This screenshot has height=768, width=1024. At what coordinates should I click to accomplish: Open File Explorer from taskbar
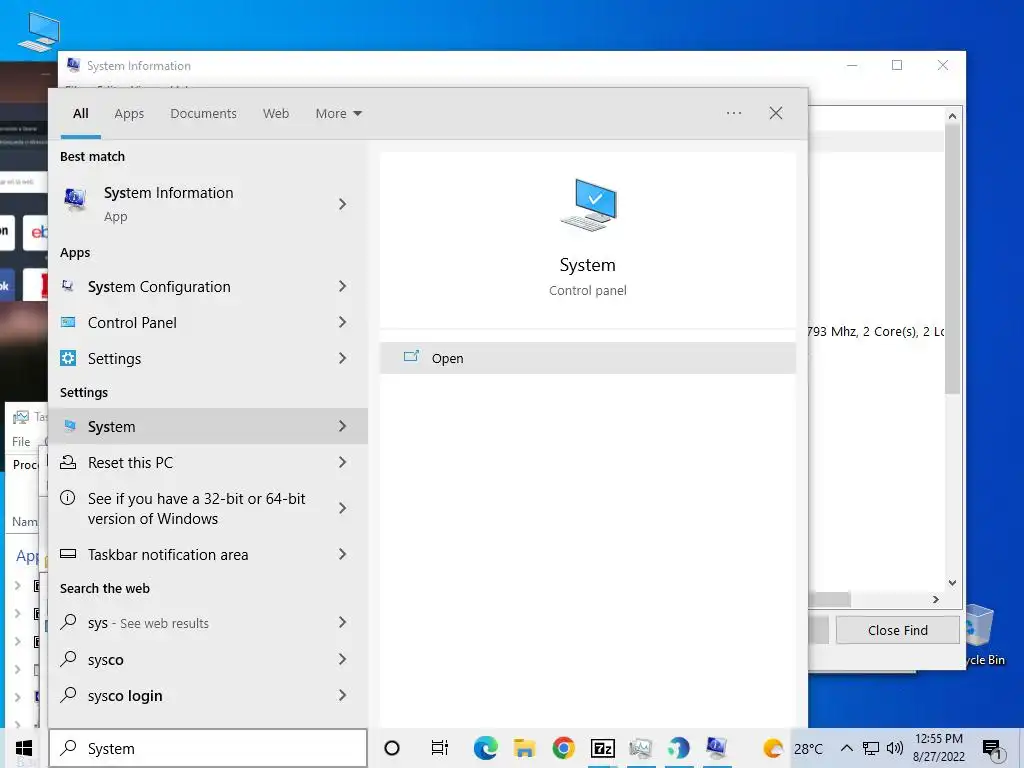(x=524, y=748)
